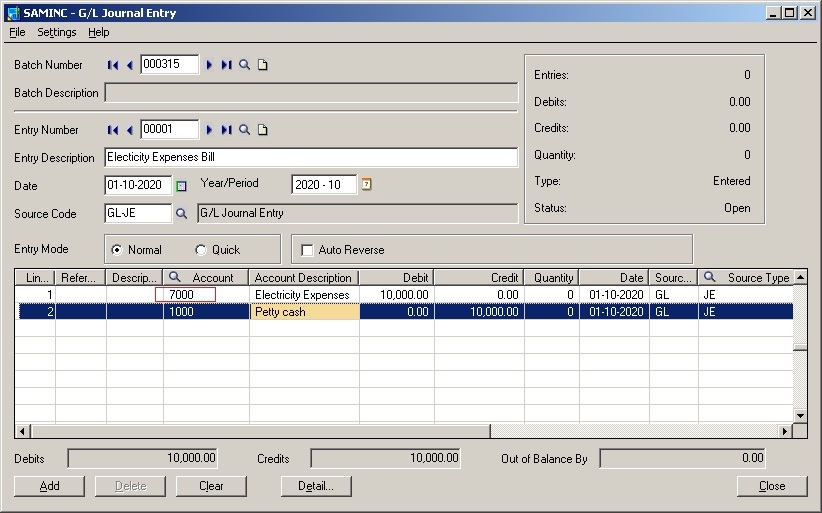Go to last entry number
The height and width of the screenshot is (513, 822).
pyautogui.click(x=226, y=130)
